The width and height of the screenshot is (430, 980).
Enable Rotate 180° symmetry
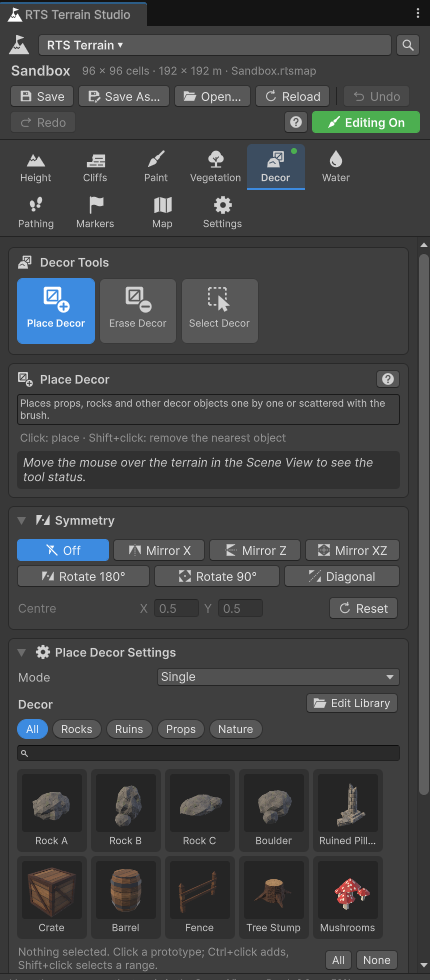click(x=84, y=577)
